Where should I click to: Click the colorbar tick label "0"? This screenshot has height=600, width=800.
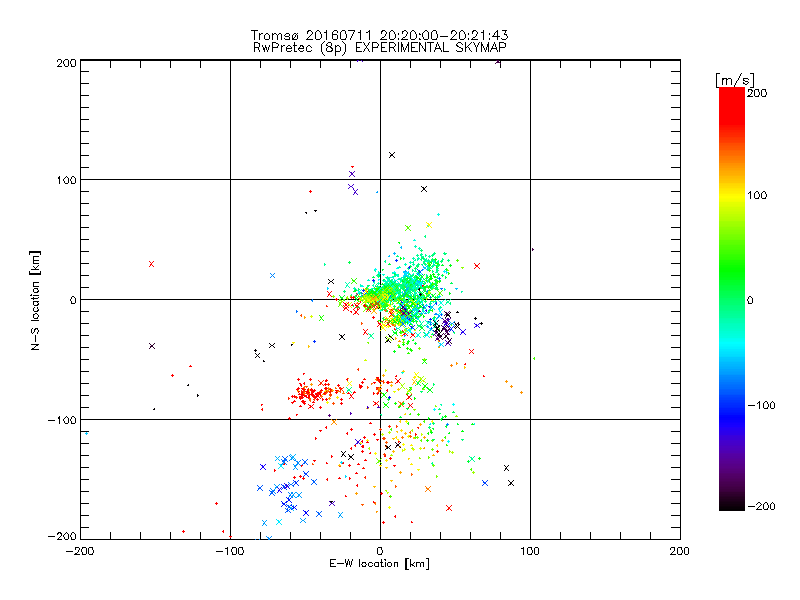click(750, 301)
